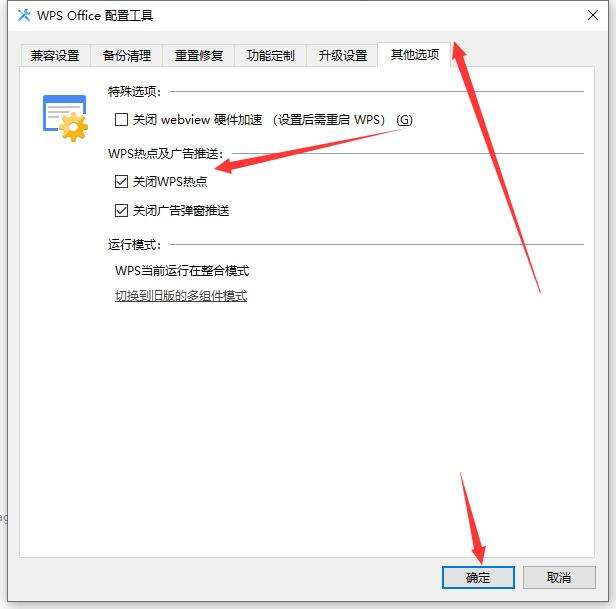Click the 运行模式 section heading
This screenshot has height=609, width=616.
click(134, 244)
